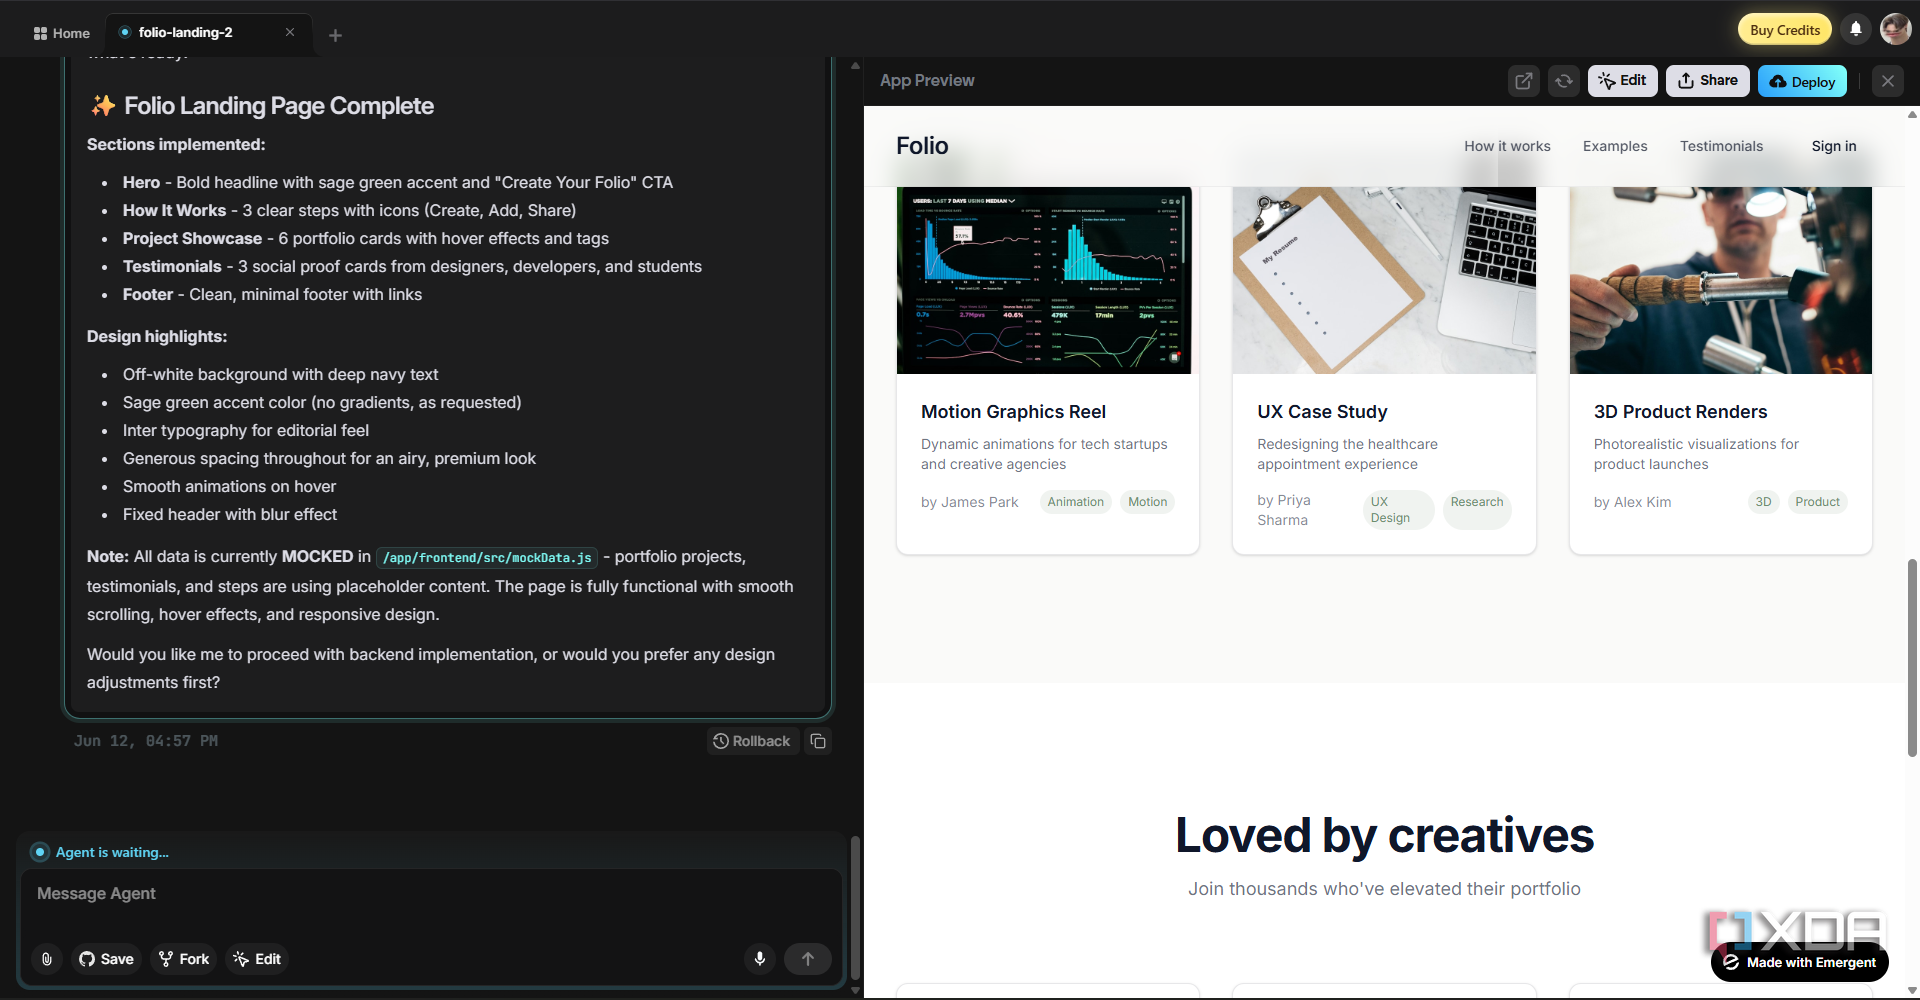The height and width of the screenshot is (1000, 1920).
Task: Click the Animation tag
Action: 1076,502
